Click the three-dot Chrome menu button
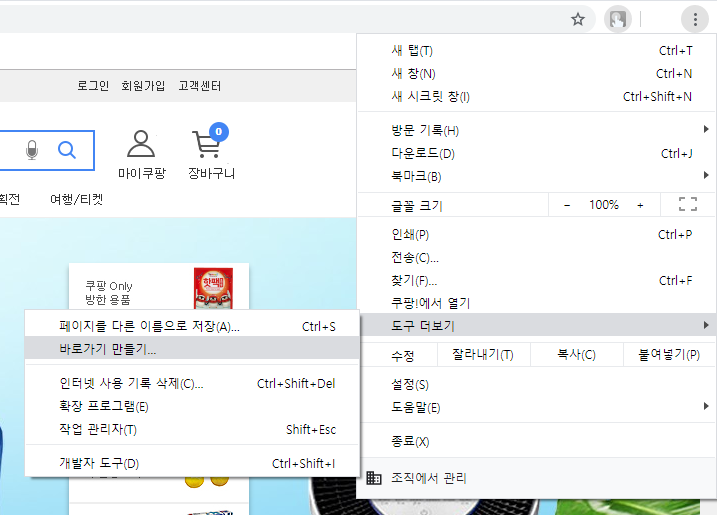The height and width of the screenshot is (515, 717). point(695,19)
